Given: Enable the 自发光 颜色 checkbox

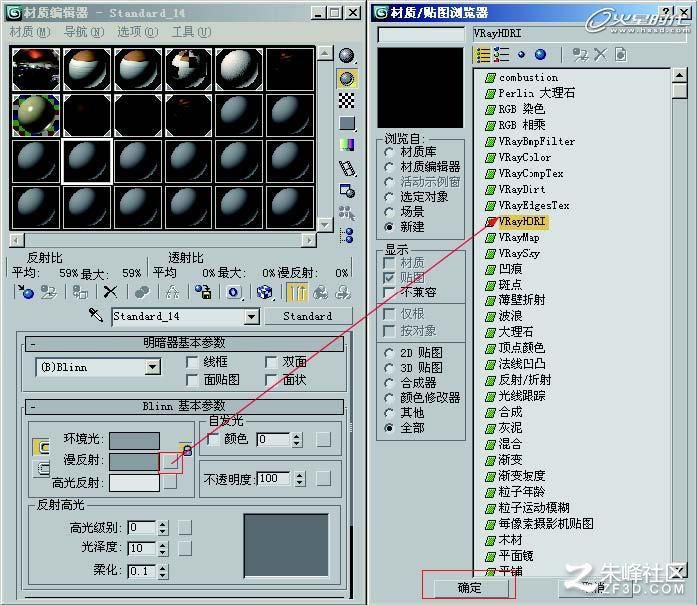Looking at the screenshot, I should (212, 440).
